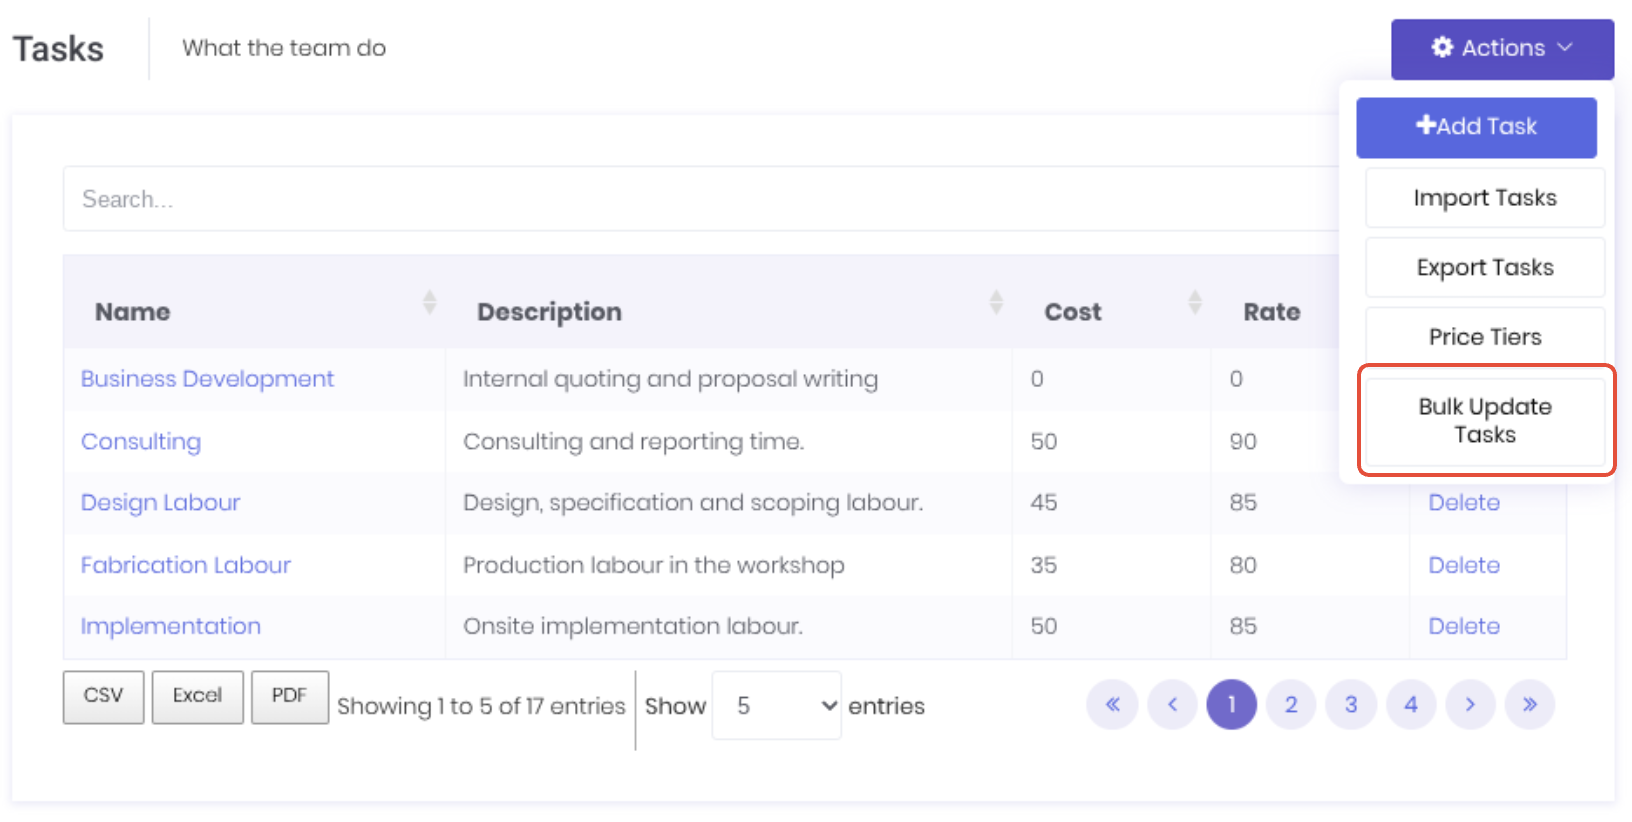1632x822 pixels.
Task: Export table with the PDF button
Action: [x=289, y=696]
